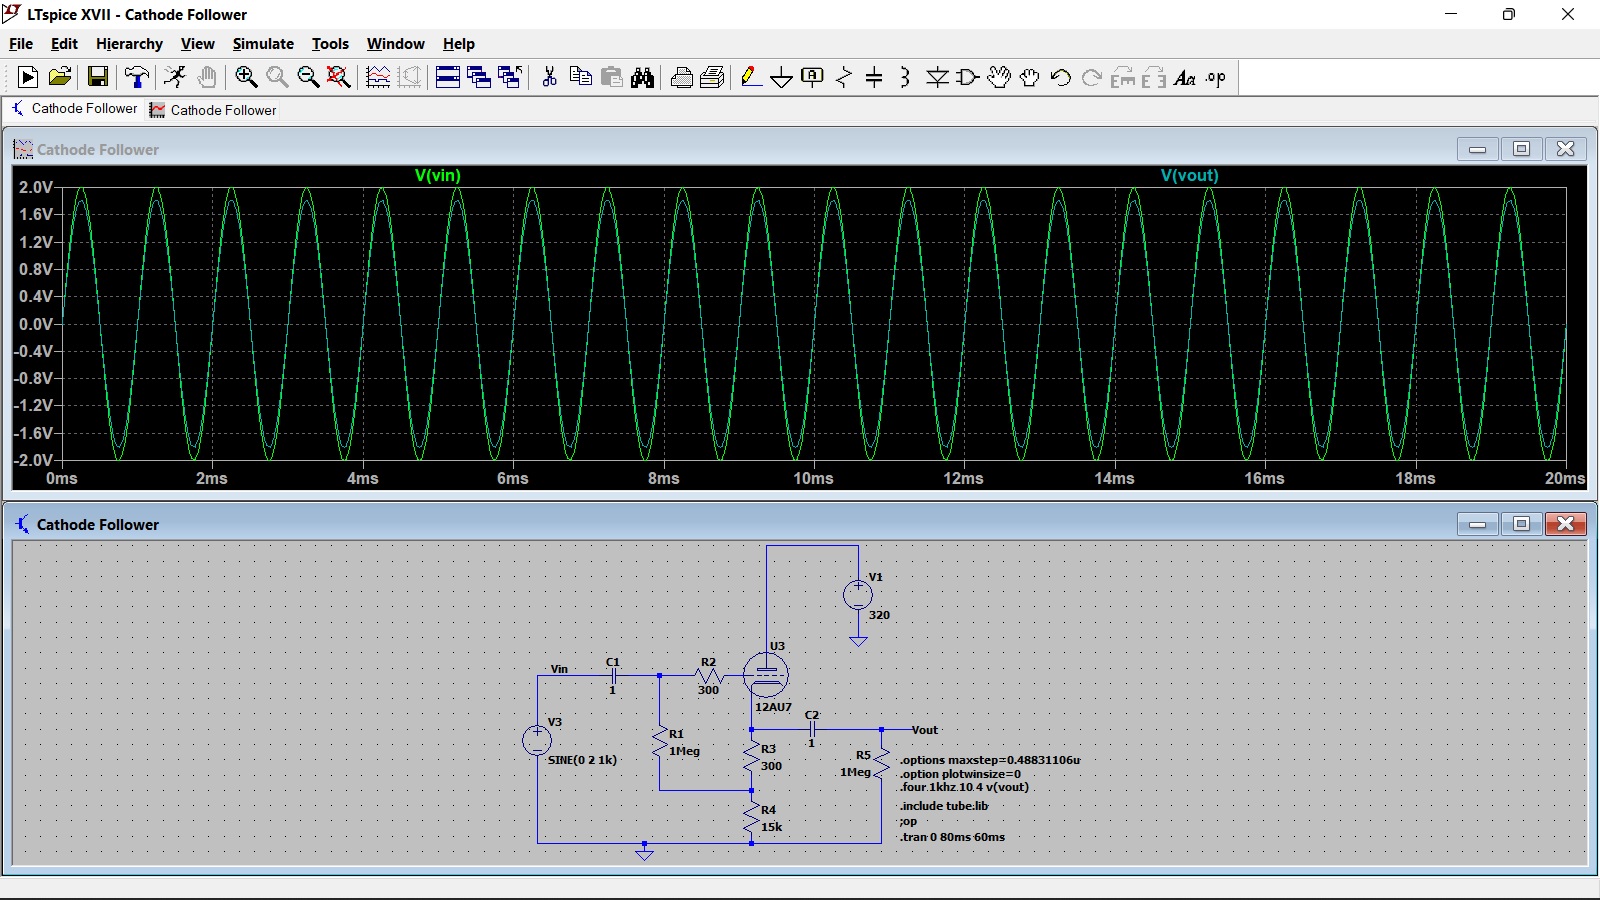Select the Draw Wire pencil tool

point(751,77)
